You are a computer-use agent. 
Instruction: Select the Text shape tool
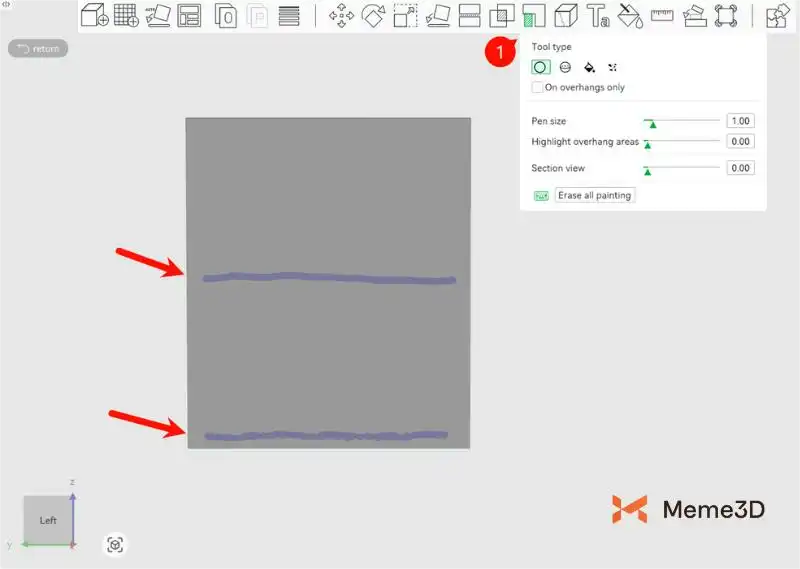(598, 16)
